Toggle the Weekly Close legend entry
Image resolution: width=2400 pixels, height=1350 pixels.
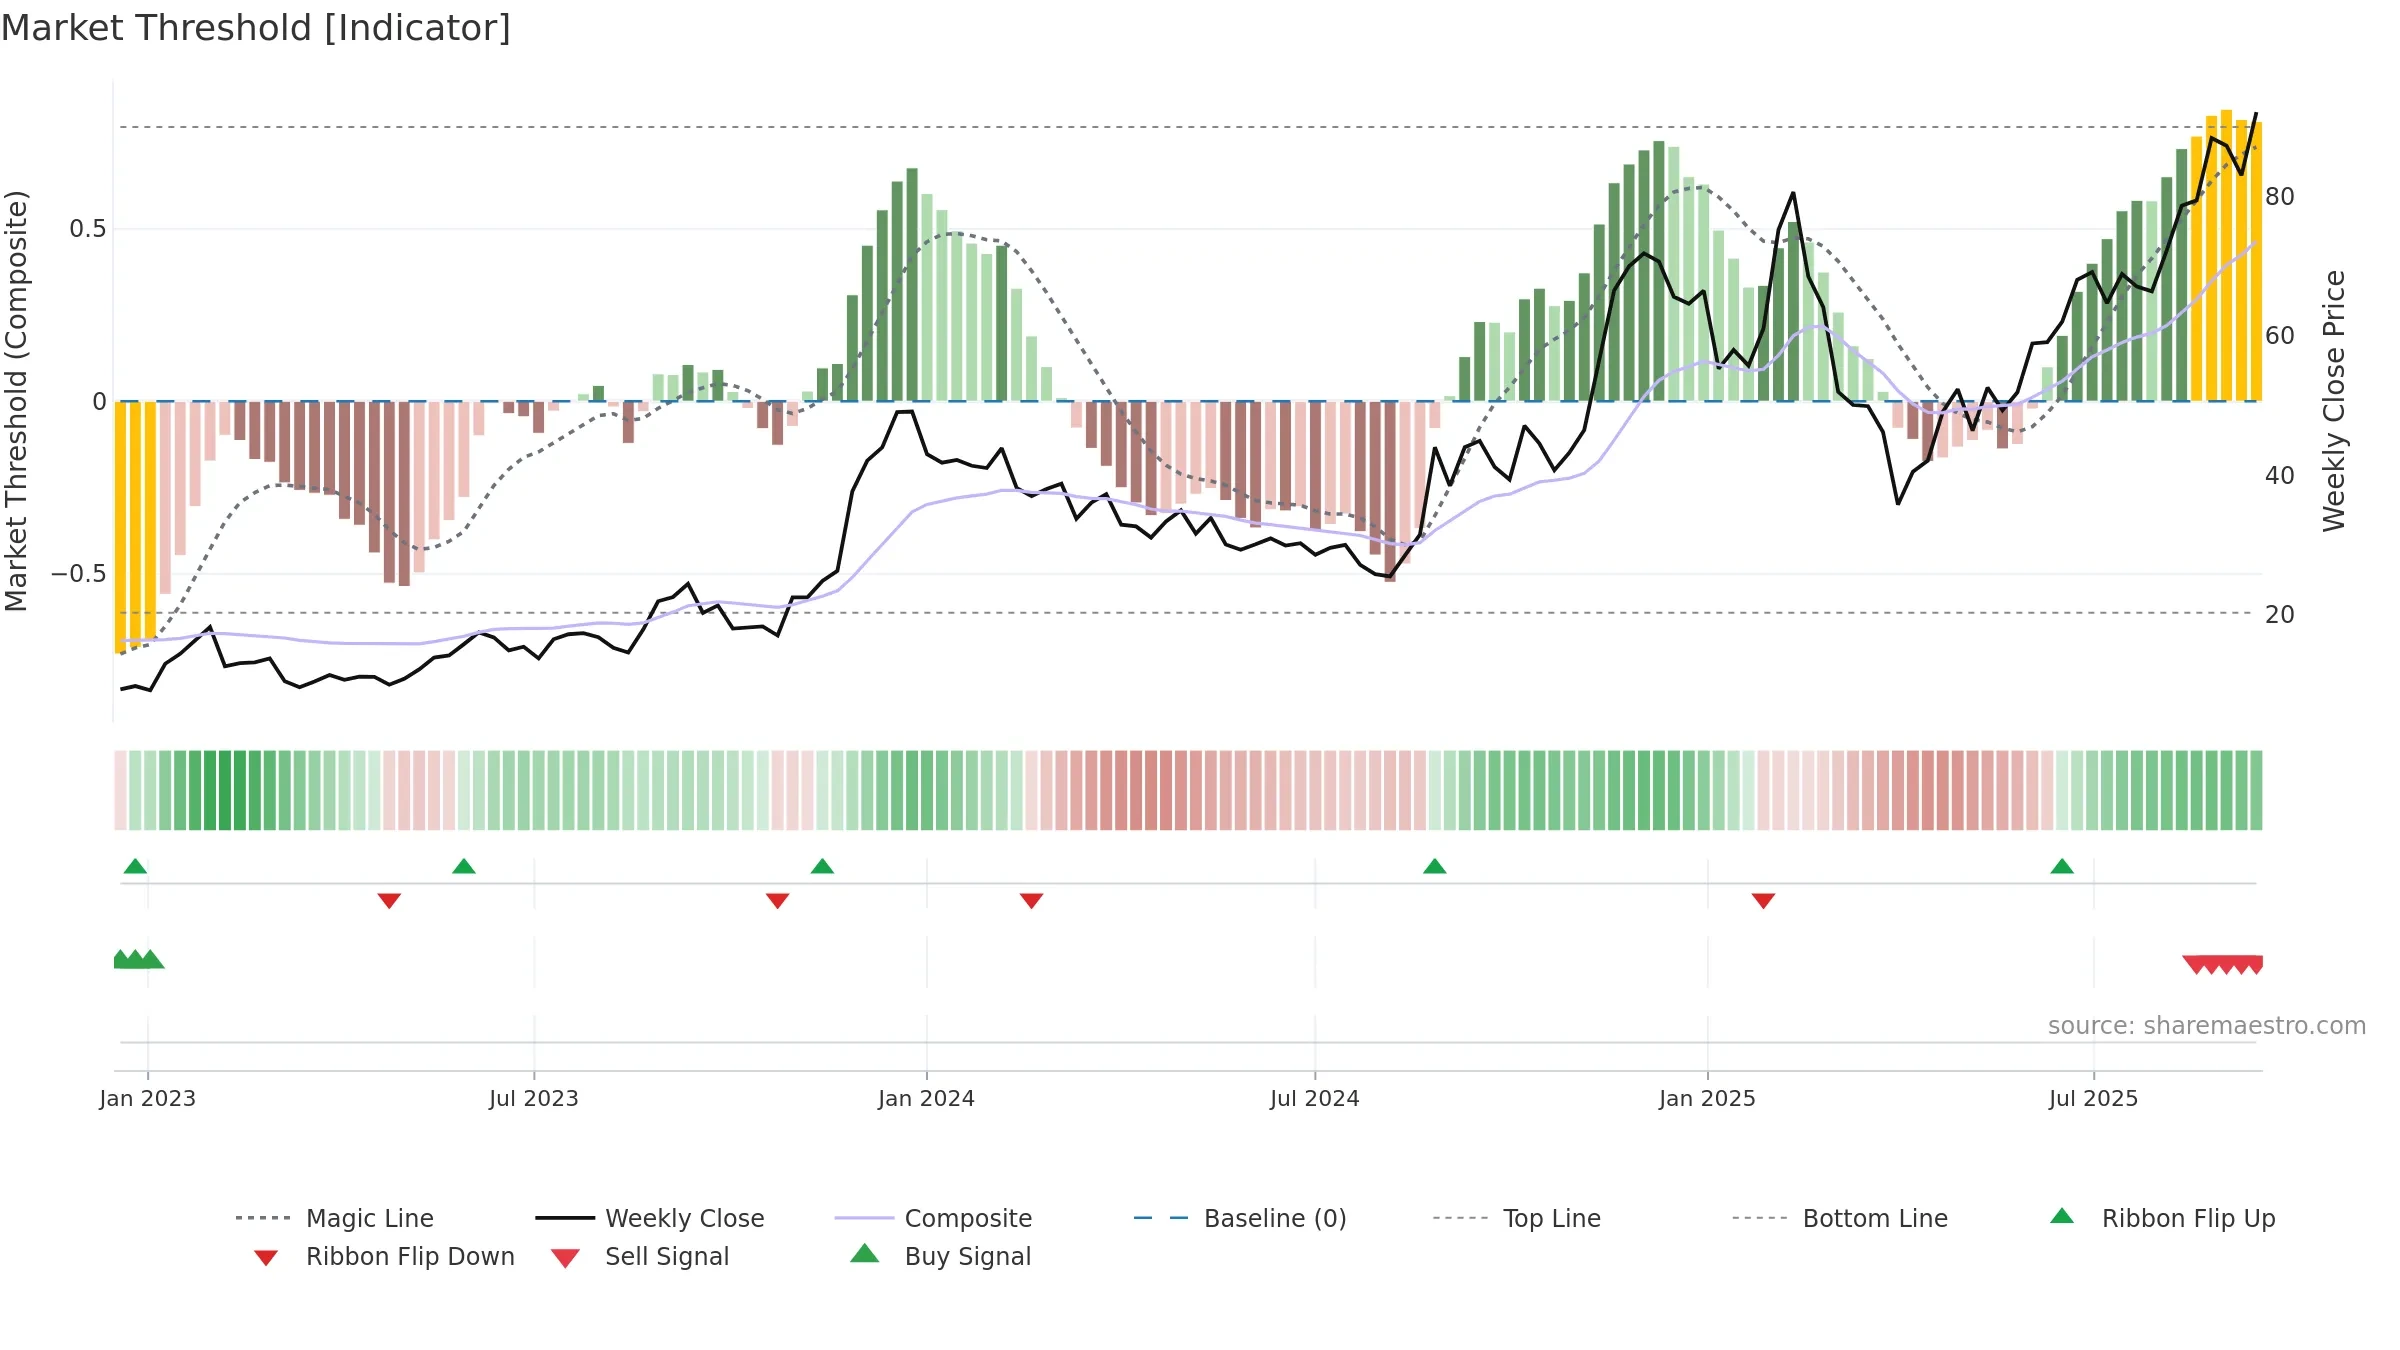click(650, 1218)
